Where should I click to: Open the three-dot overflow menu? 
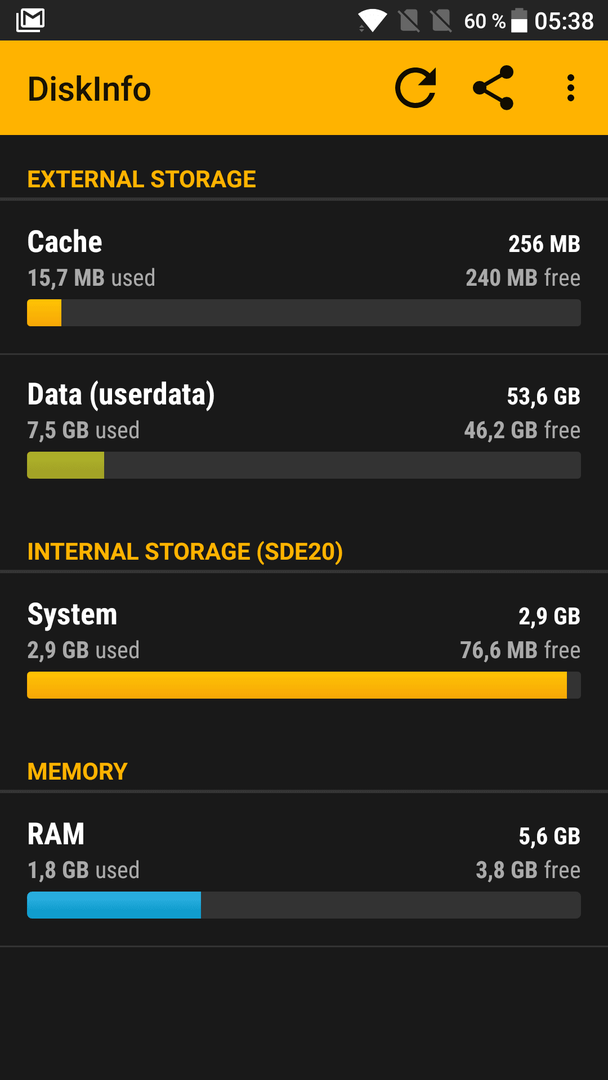coord(570,88)
